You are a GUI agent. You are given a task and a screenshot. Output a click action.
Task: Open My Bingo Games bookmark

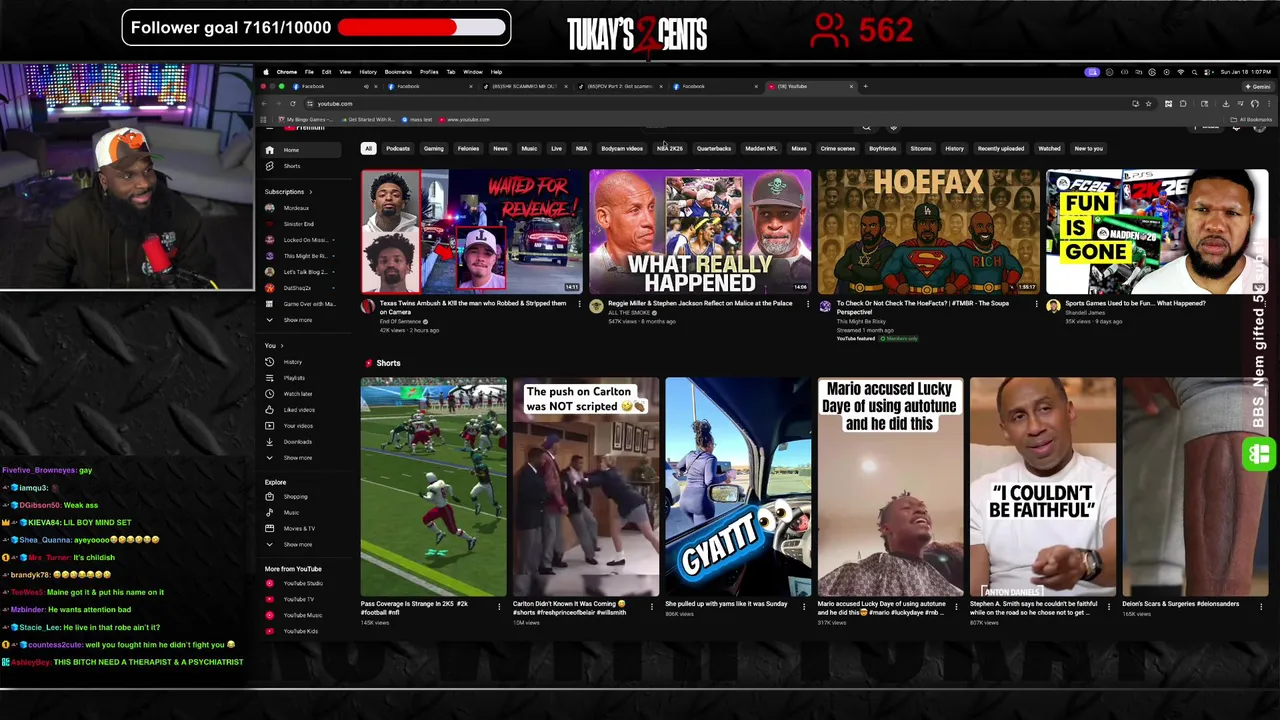pyautogui.click(x=306, y=120)
